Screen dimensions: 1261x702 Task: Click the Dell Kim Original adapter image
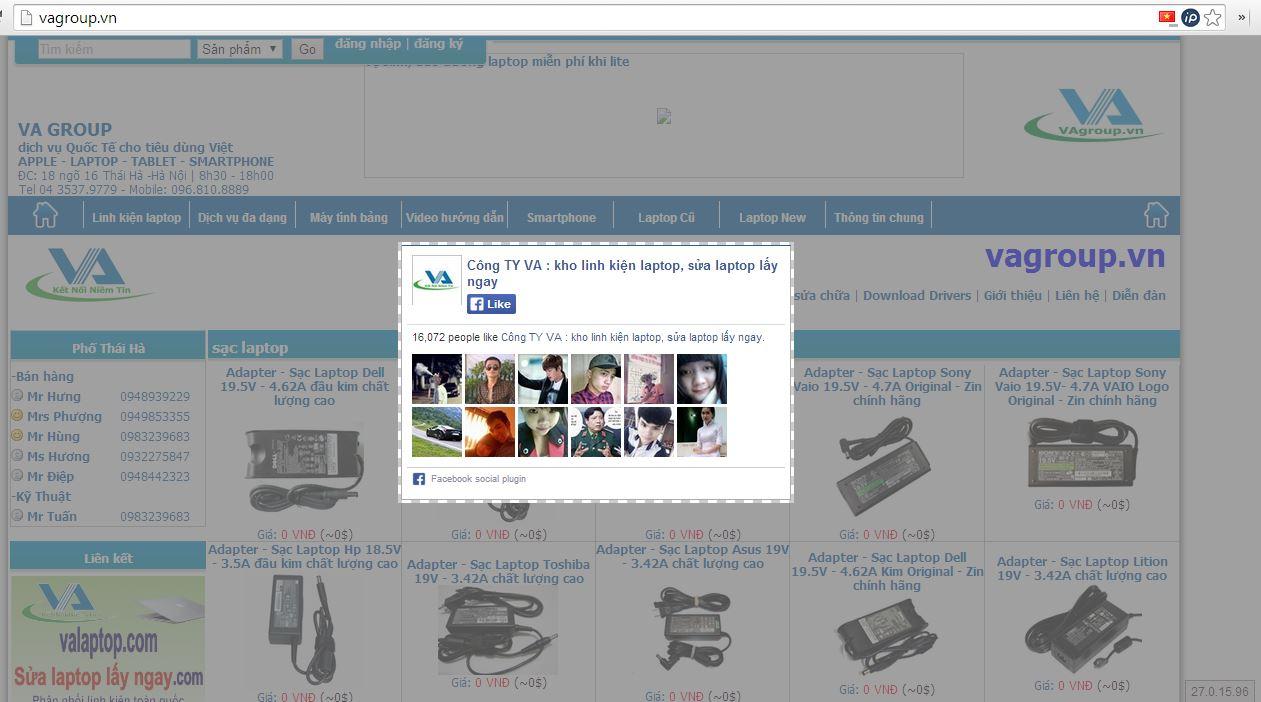pyautogui.click(x=887, y=637)
